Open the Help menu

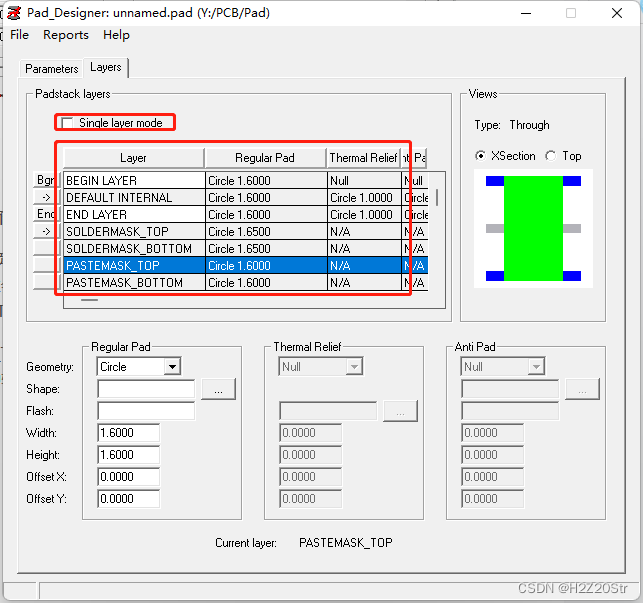click(116, 35)
